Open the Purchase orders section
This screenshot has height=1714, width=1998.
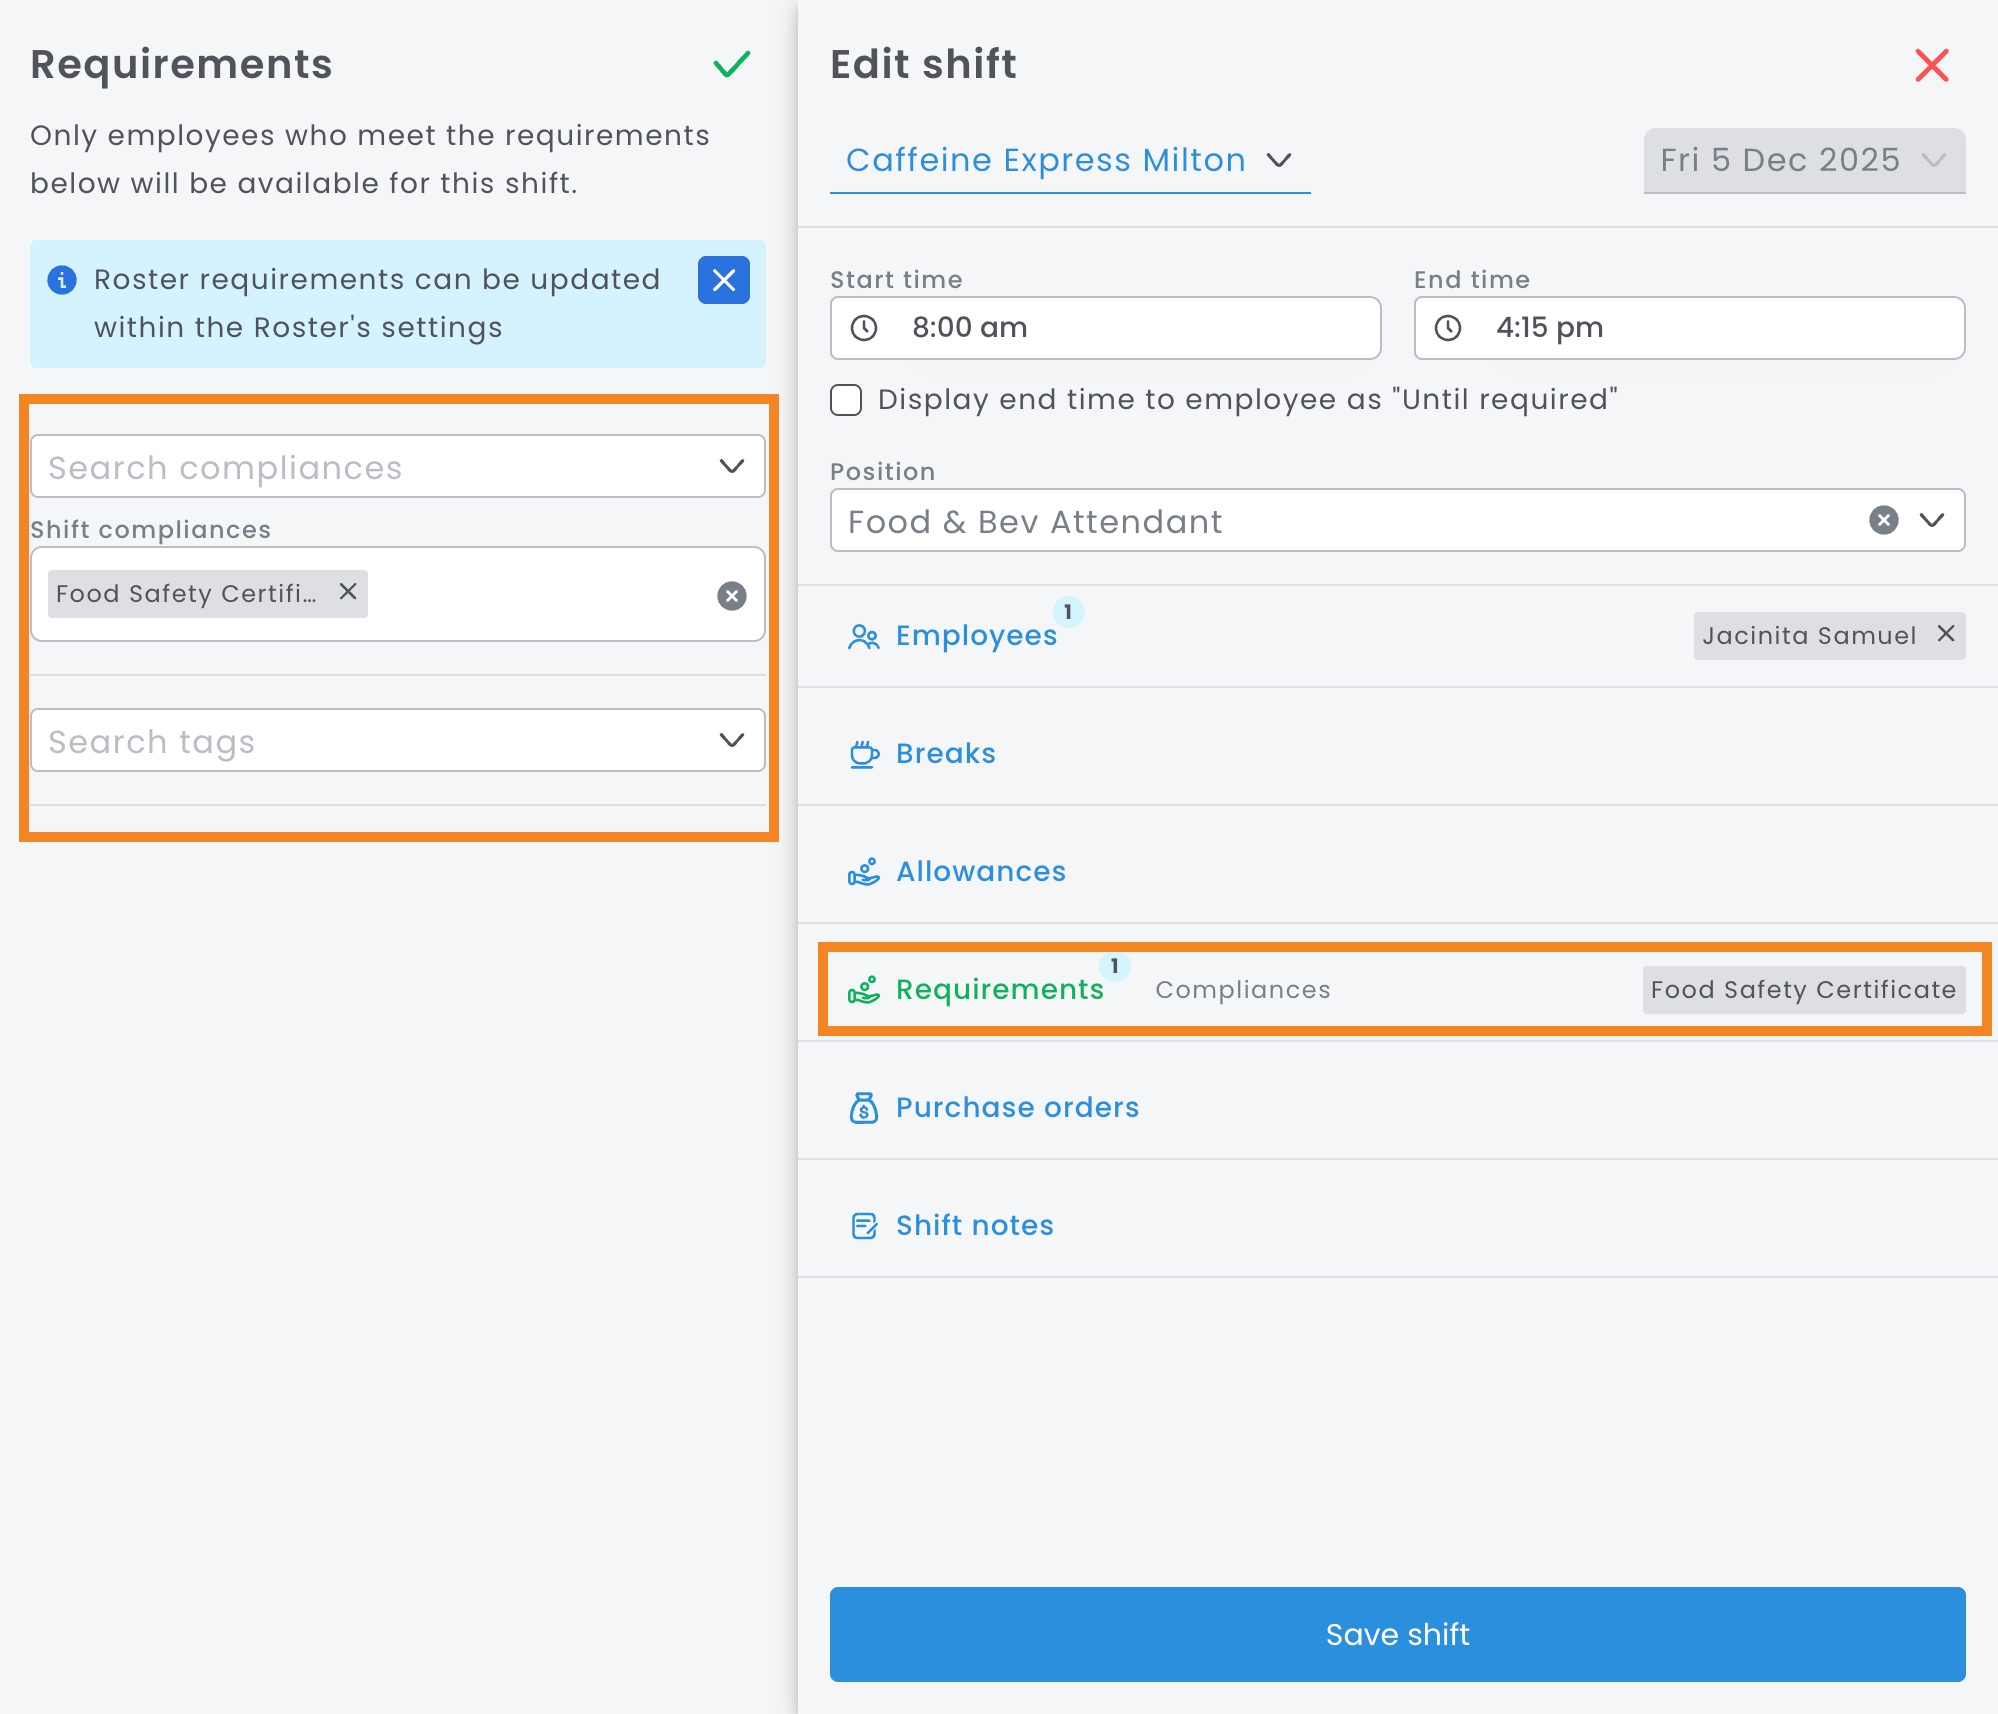[1016, 1108]
